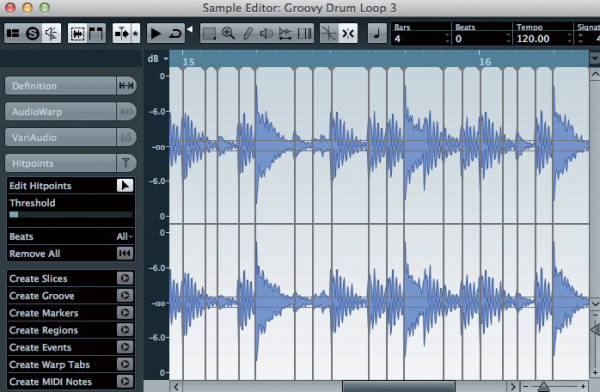Open the Beats All dropdown
Image resolution: width=600 pixels, height=392 pixels.
(125, 237)
